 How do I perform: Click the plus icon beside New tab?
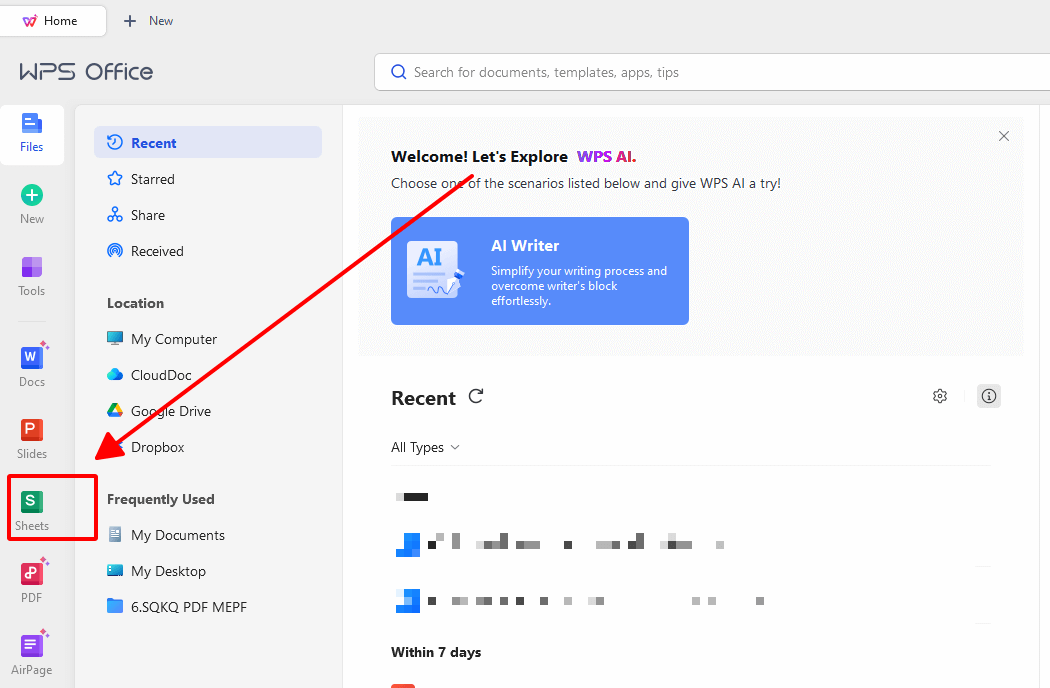pos(130,21)
